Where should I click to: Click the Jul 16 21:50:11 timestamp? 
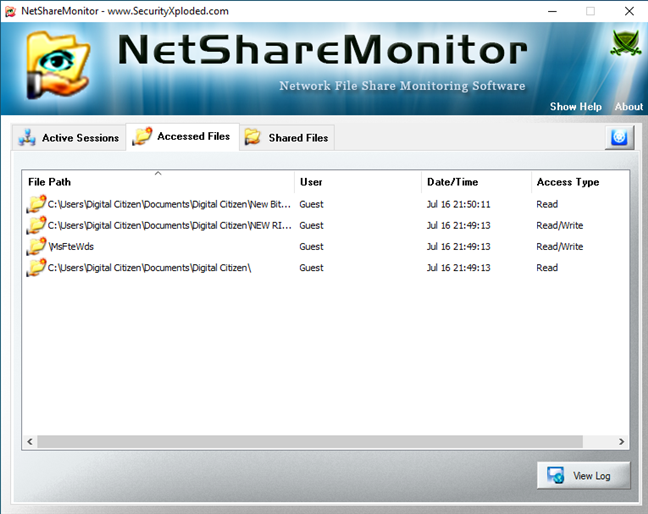click(x=458, y=204)
